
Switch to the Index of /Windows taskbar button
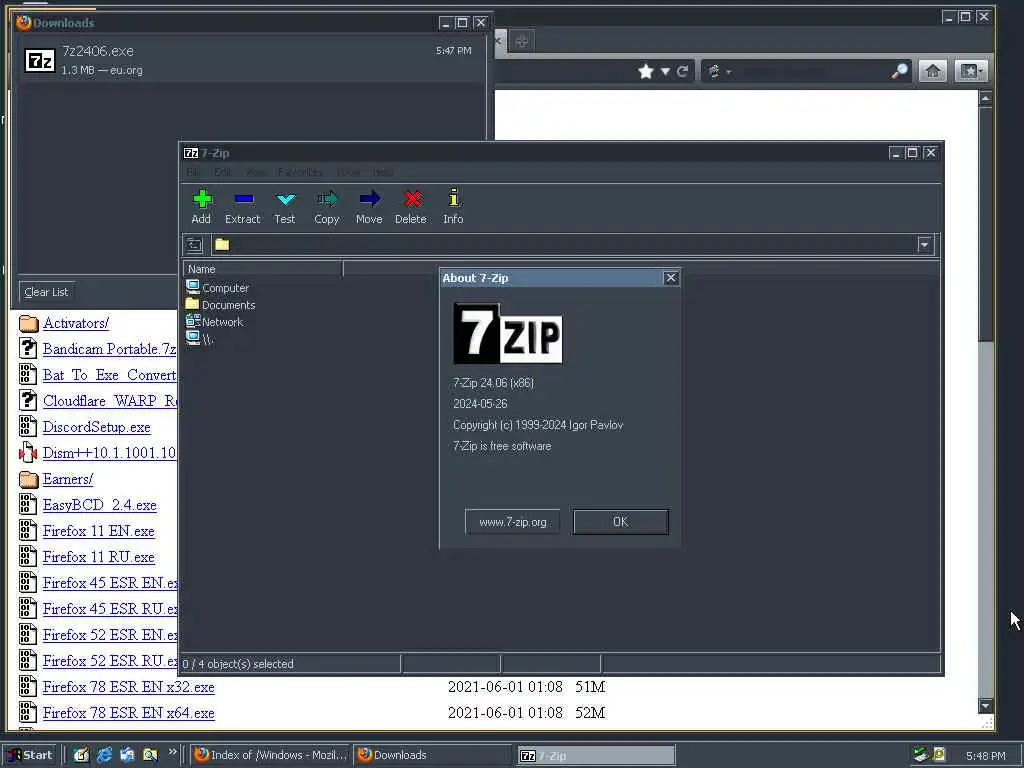270,755
